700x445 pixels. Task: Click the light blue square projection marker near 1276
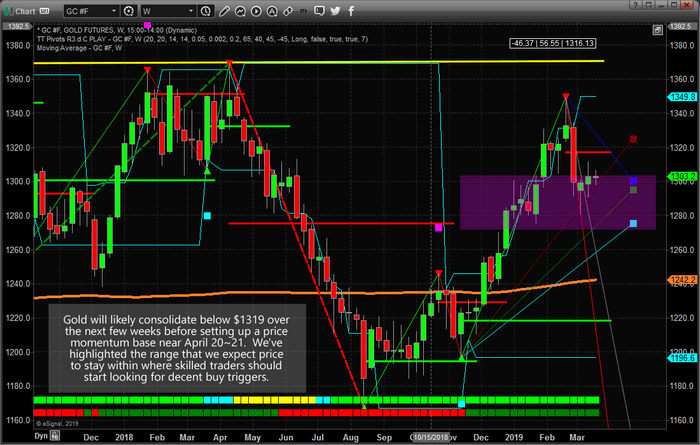tap(633, 223)
